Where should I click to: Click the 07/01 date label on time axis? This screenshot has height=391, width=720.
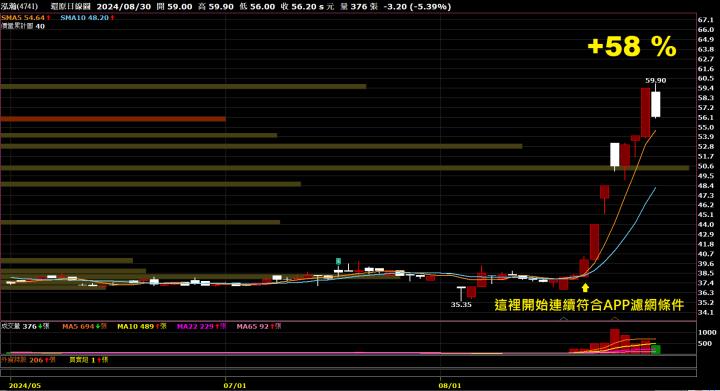pos(235,385)
